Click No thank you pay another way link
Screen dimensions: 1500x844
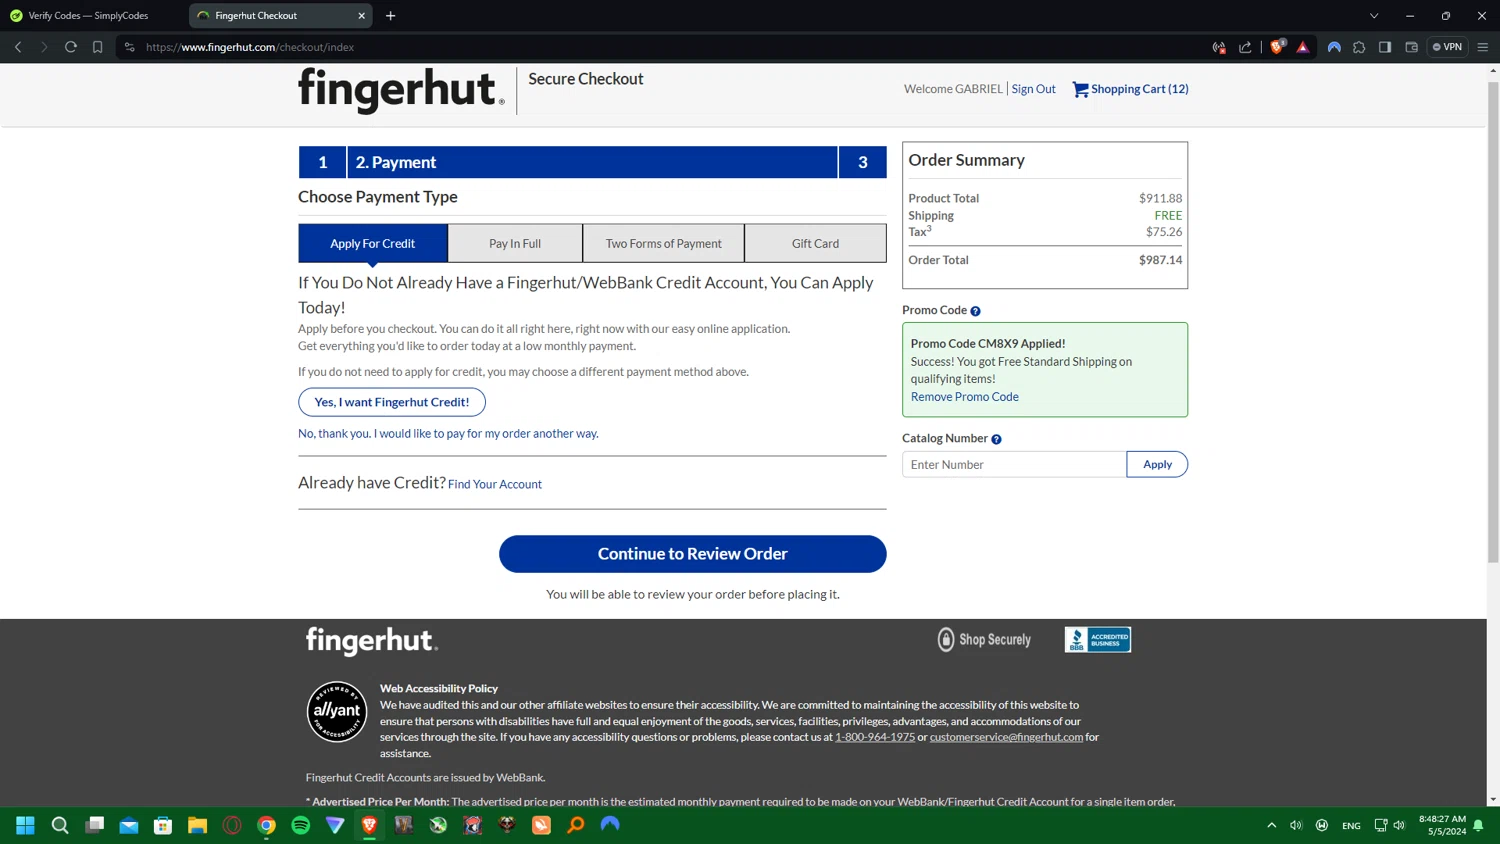click(x=448, y=434)
